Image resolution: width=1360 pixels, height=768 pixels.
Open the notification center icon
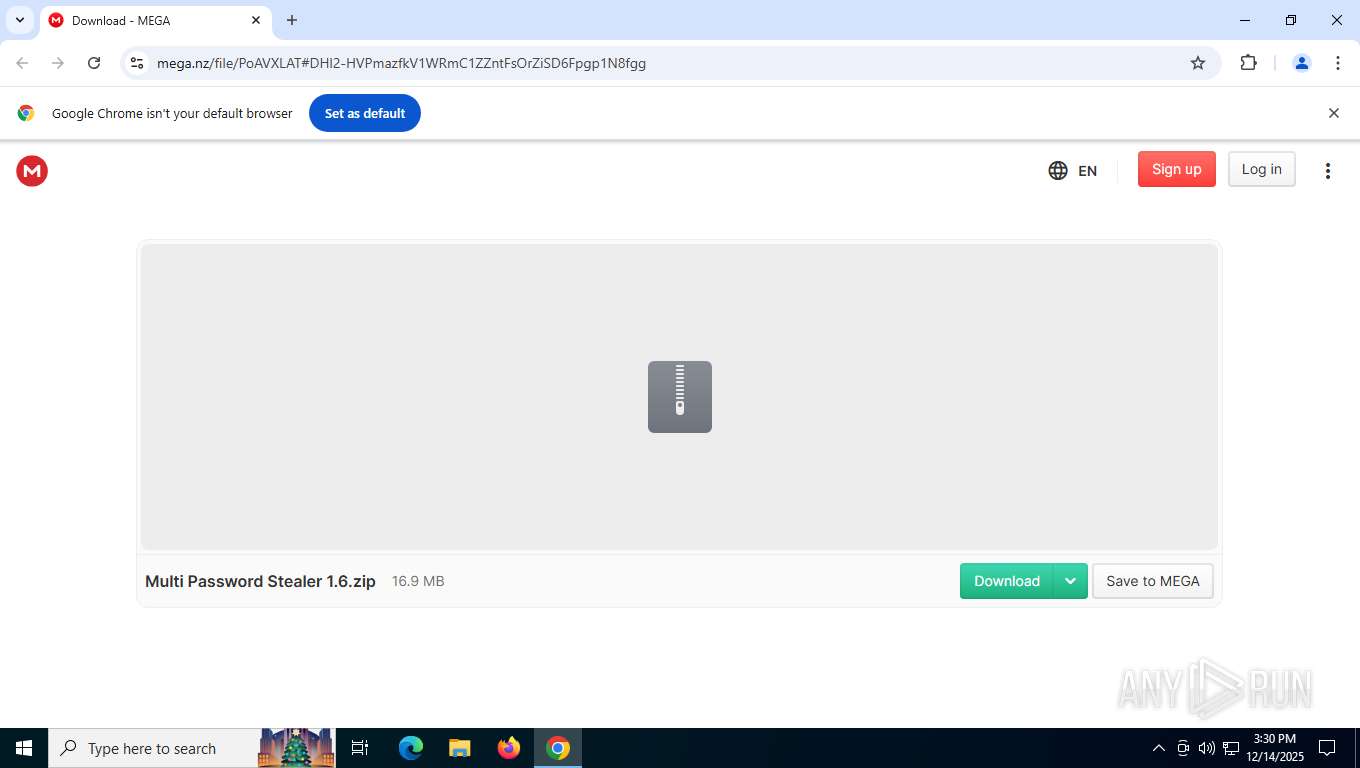[x=1327, y=748]
